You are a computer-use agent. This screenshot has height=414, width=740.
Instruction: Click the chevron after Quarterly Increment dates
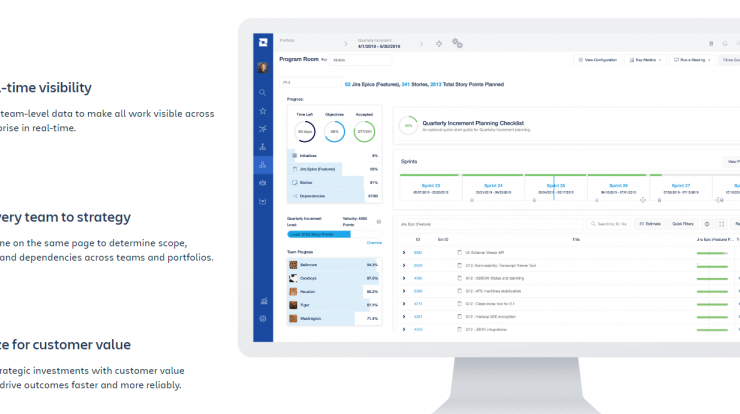(x=421, y=44)
